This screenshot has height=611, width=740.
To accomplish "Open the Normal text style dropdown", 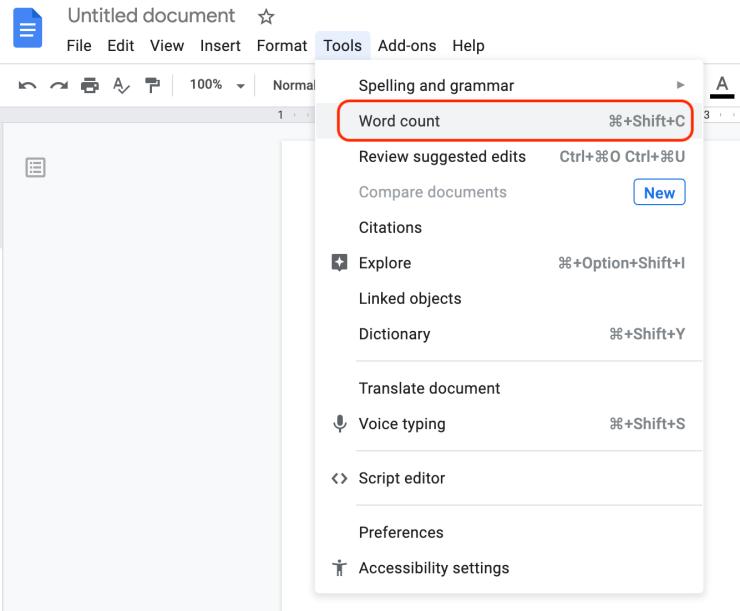I will [293, 85].
